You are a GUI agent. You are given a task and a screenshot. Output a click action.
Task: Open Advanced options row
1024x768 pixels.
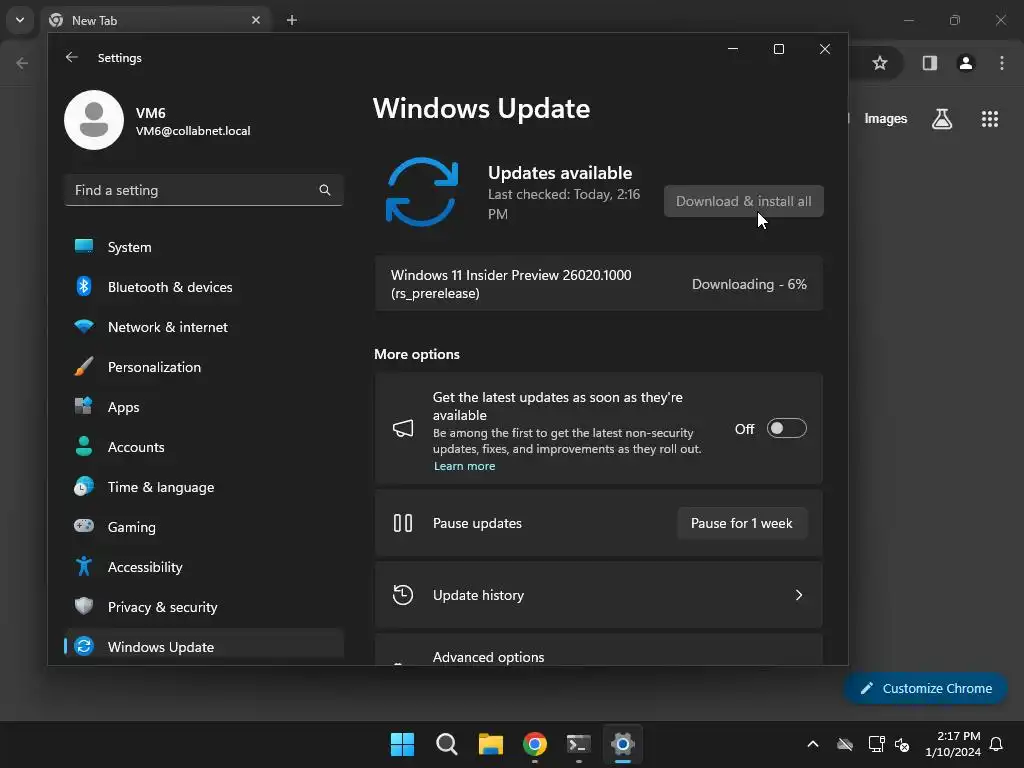pos(599,650)
